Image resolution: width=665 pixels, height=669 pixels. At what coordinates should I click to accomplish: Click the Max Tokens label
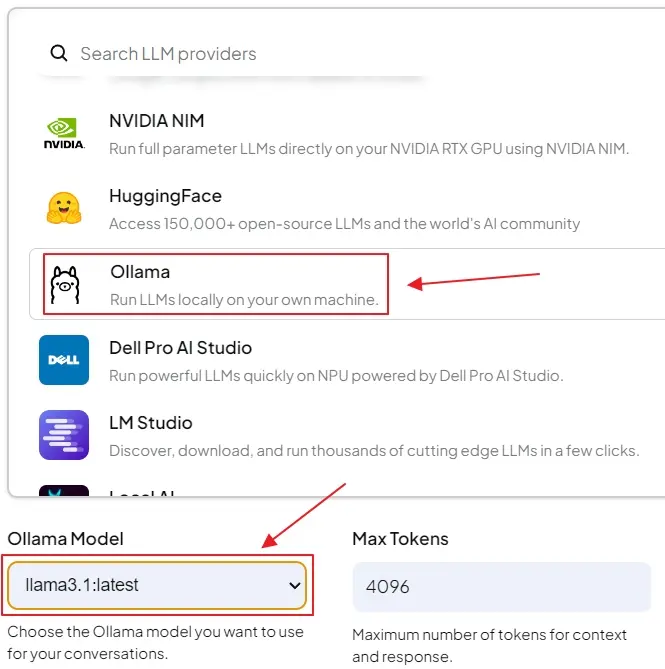click(400, 539)
